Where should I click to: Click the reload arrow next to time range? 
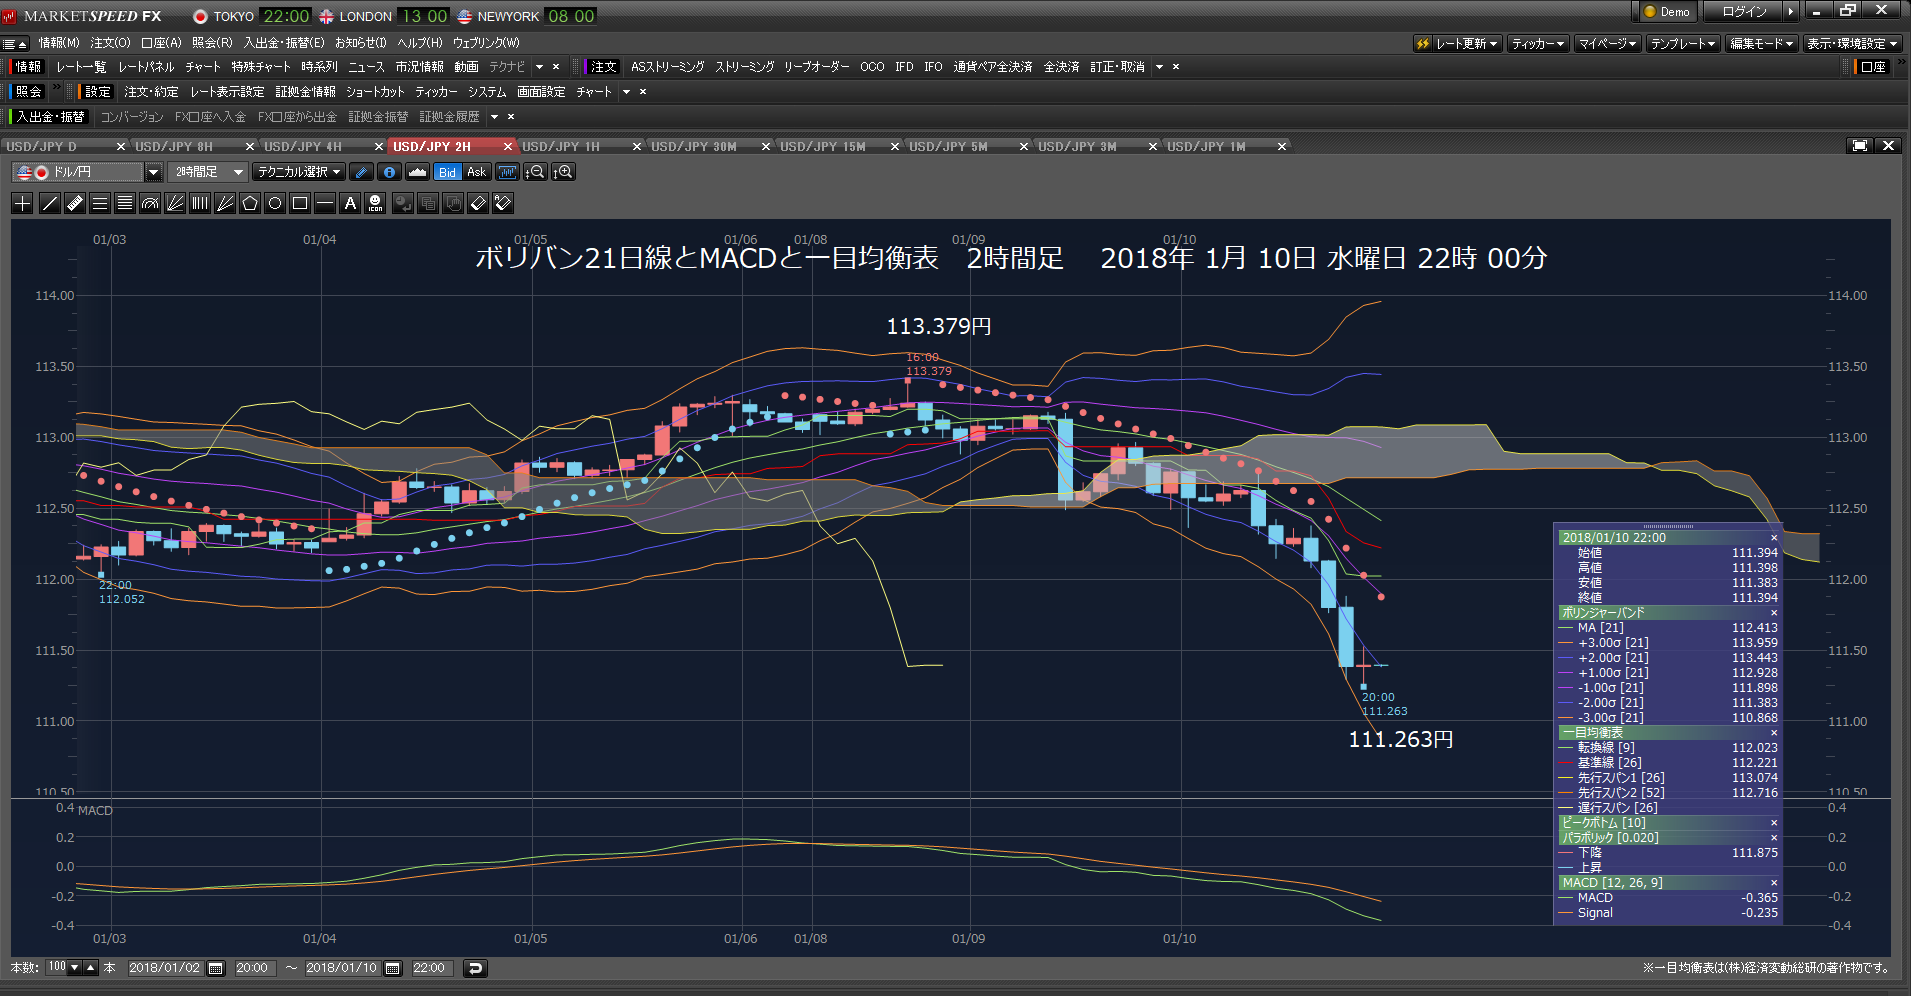pyautogui.click(x=475, y=968)
